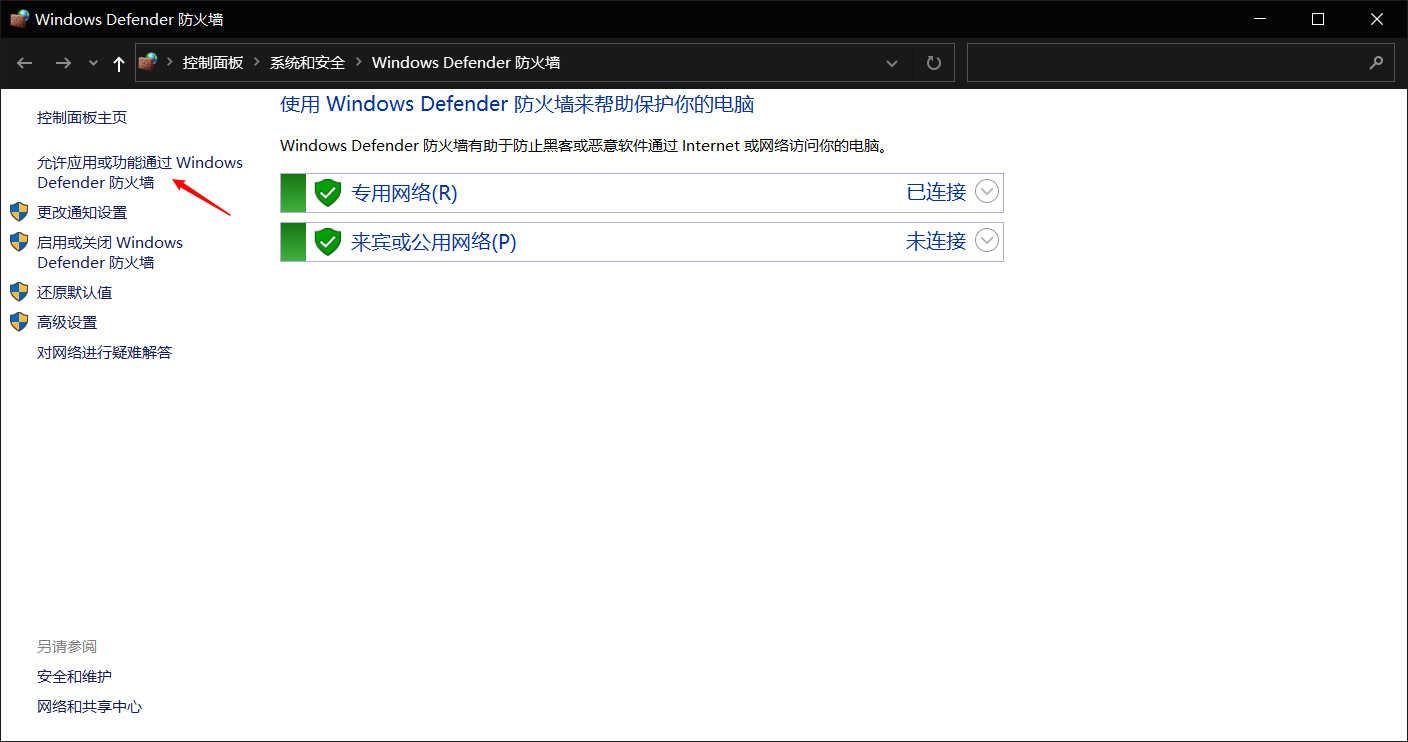Click the 还原默认值 link
The image size is (1408, 742).
pyautogui.click(x=74, y=292)
